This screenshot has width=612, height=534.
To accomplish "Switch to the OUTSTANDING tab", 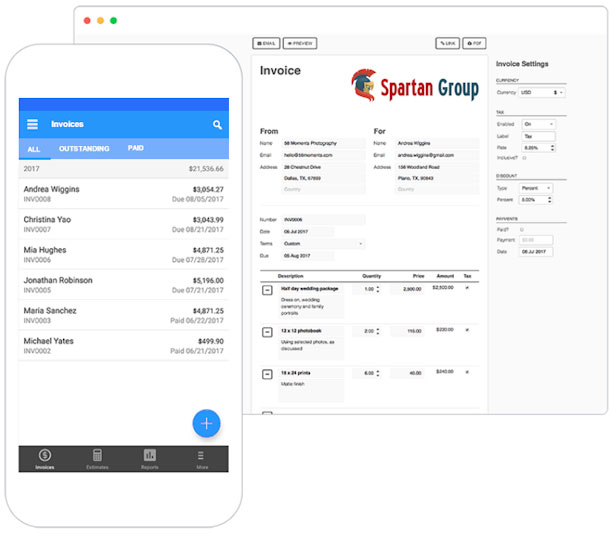I will [x=84, y=148].
